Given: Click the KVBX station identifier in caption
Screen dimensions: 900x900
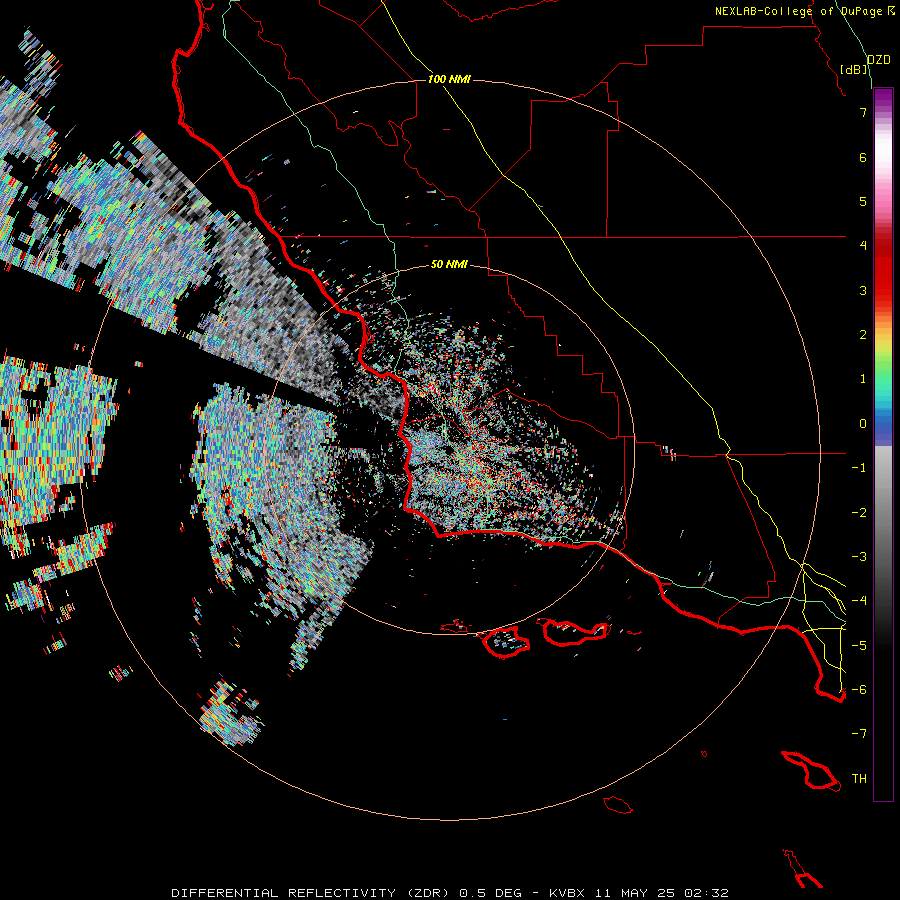Looking at the screenshot, I should (567, 893).
